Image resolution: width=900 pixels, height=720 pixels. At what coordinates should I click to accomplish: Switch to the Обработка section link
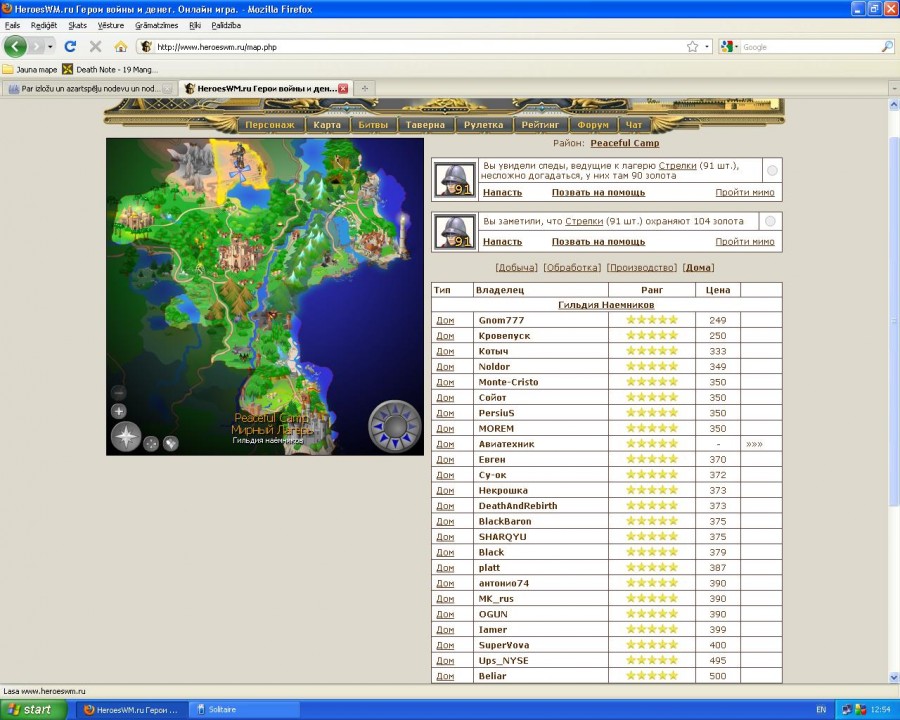coord(572,268)
